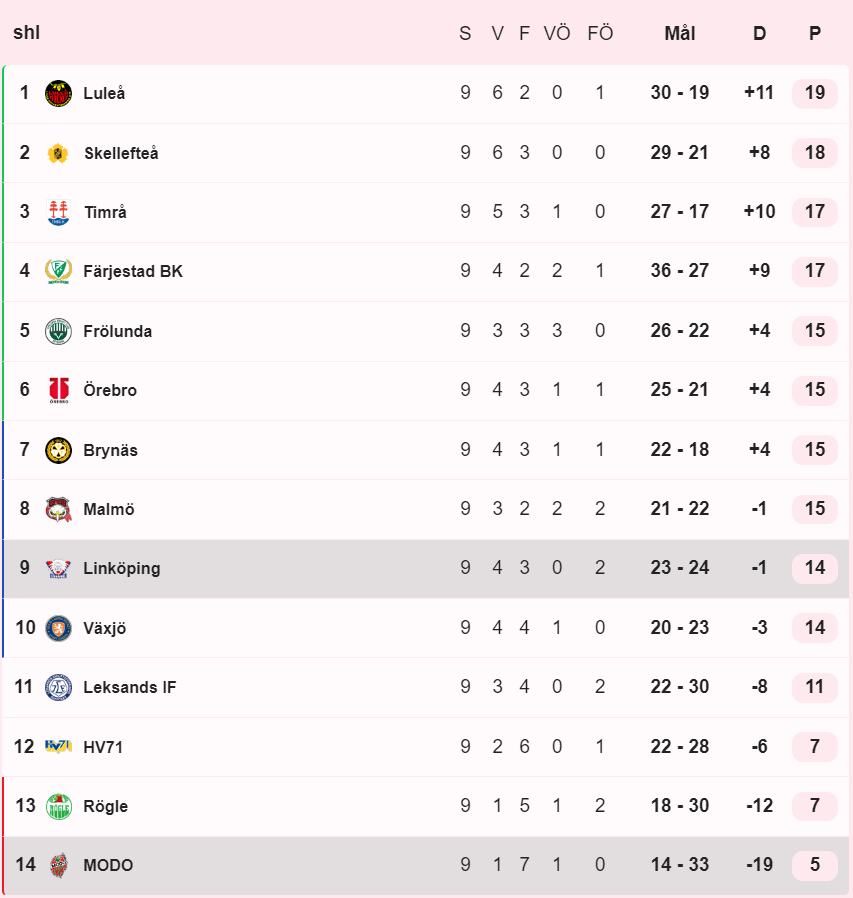853x898 pixels.
Task: Click the Rögle team logo
Action: [x=58, y=806]
